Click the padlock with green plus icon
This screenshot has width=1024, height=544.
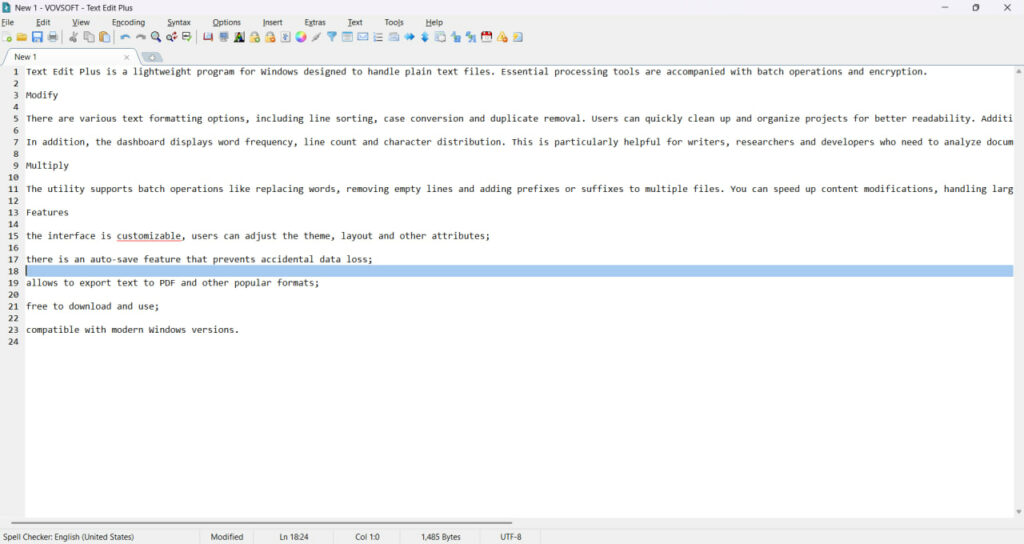[255, 37]
